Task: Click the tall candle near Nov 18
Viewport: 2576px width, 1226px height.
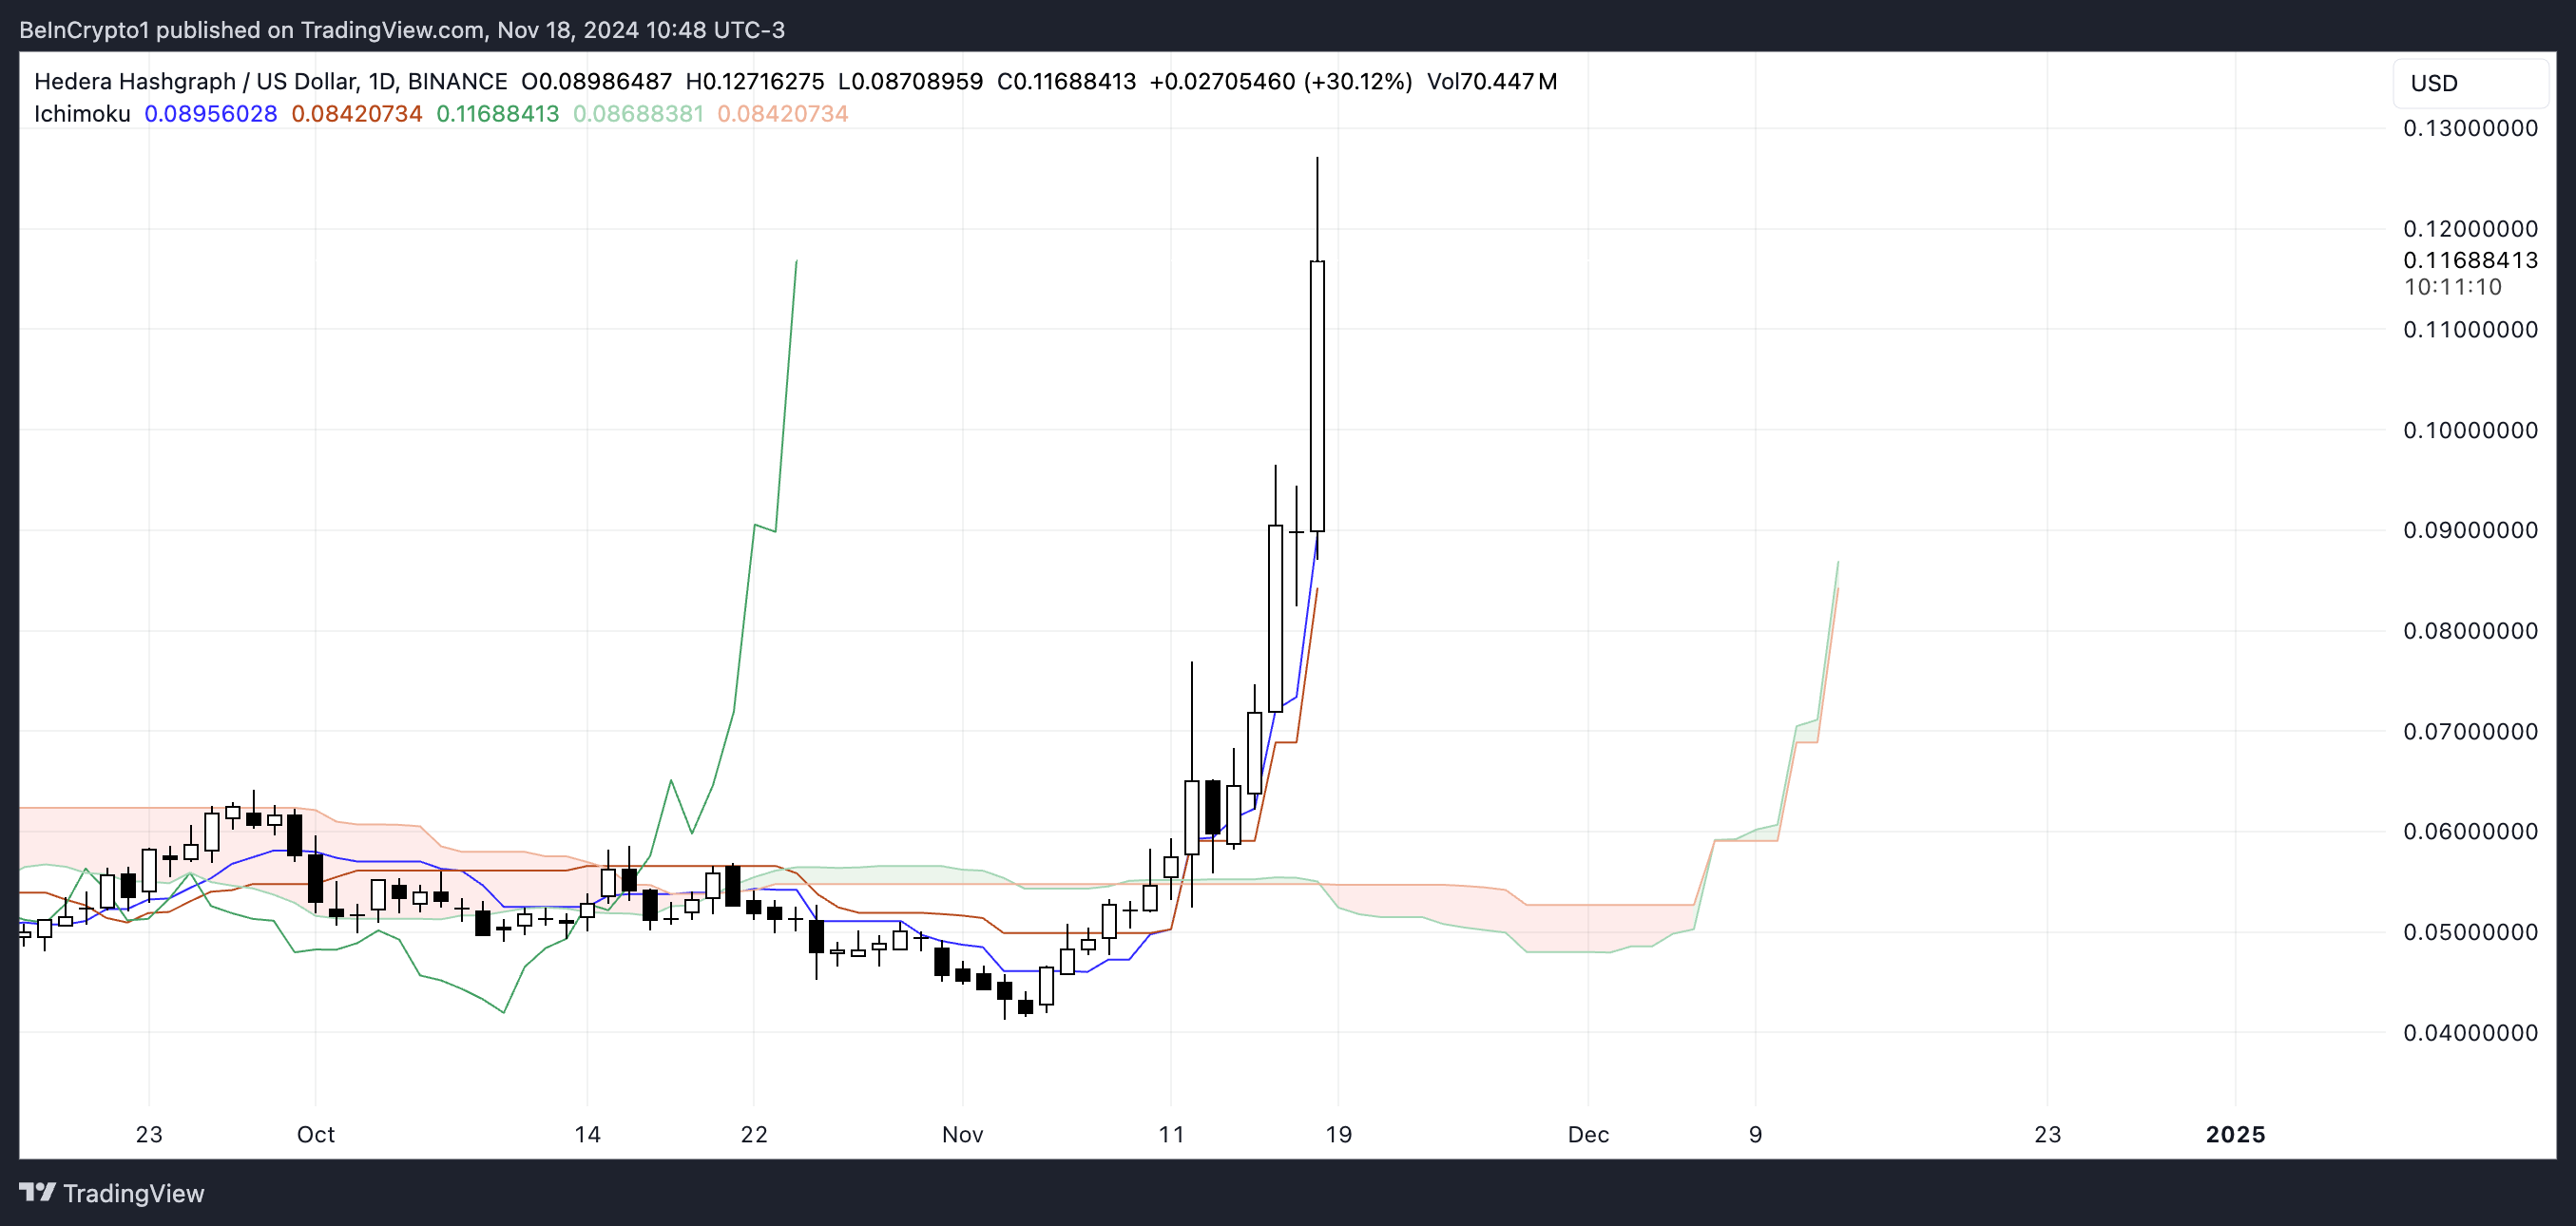Action: click(1316, 390)
